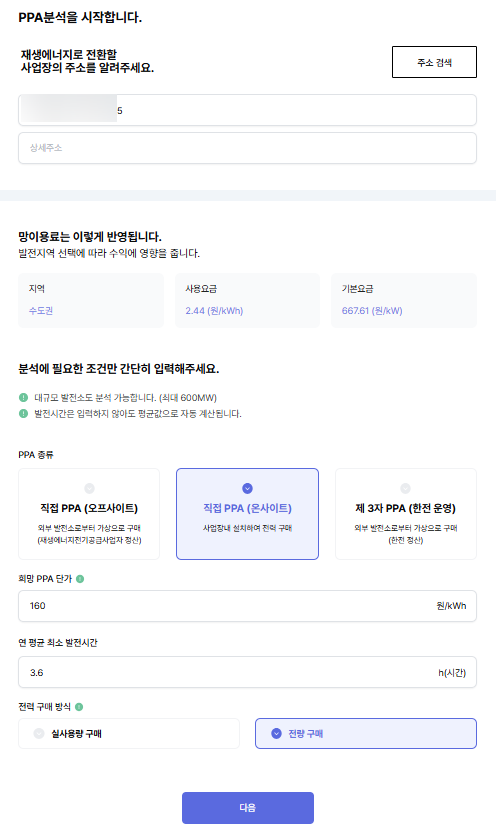Open 주소 검색 address search

point(435,62)
